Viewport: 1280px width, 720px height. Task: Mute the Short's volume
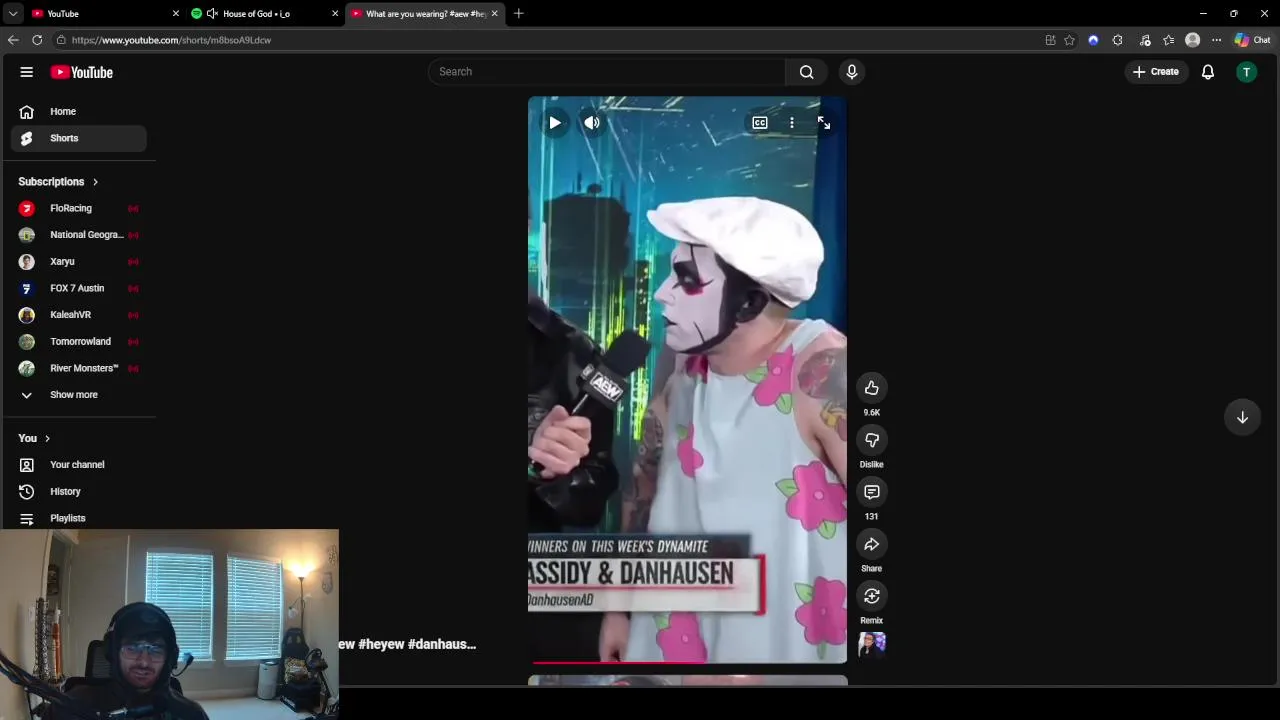coord(592,123)
